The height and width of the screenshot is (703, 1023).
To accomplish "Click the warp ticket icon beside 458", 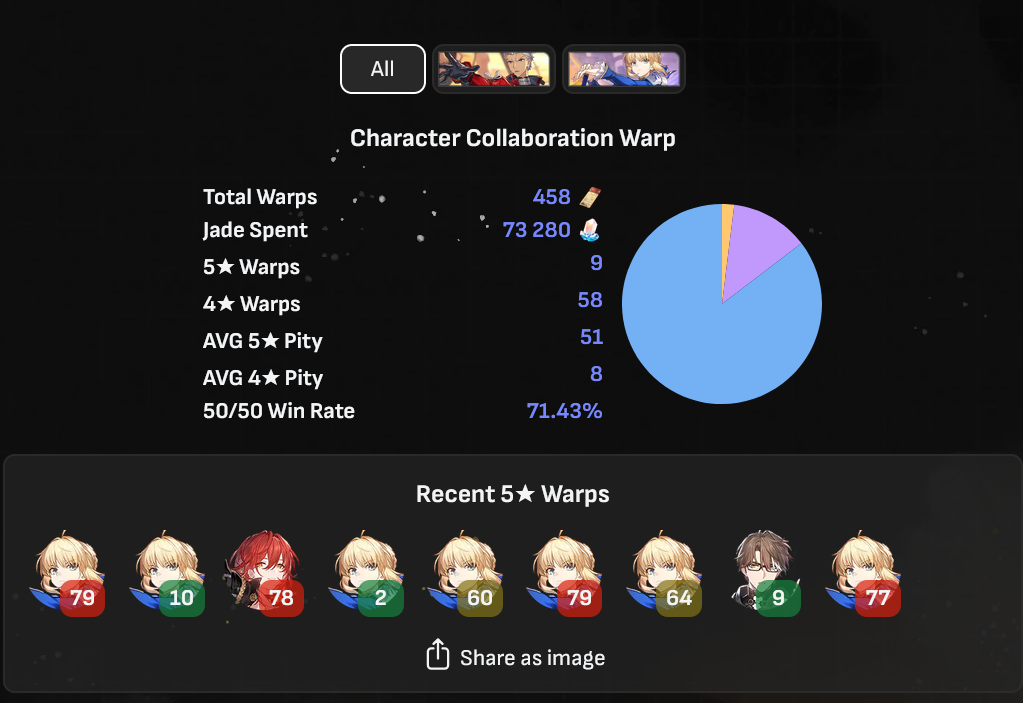I will pos(590,196).
